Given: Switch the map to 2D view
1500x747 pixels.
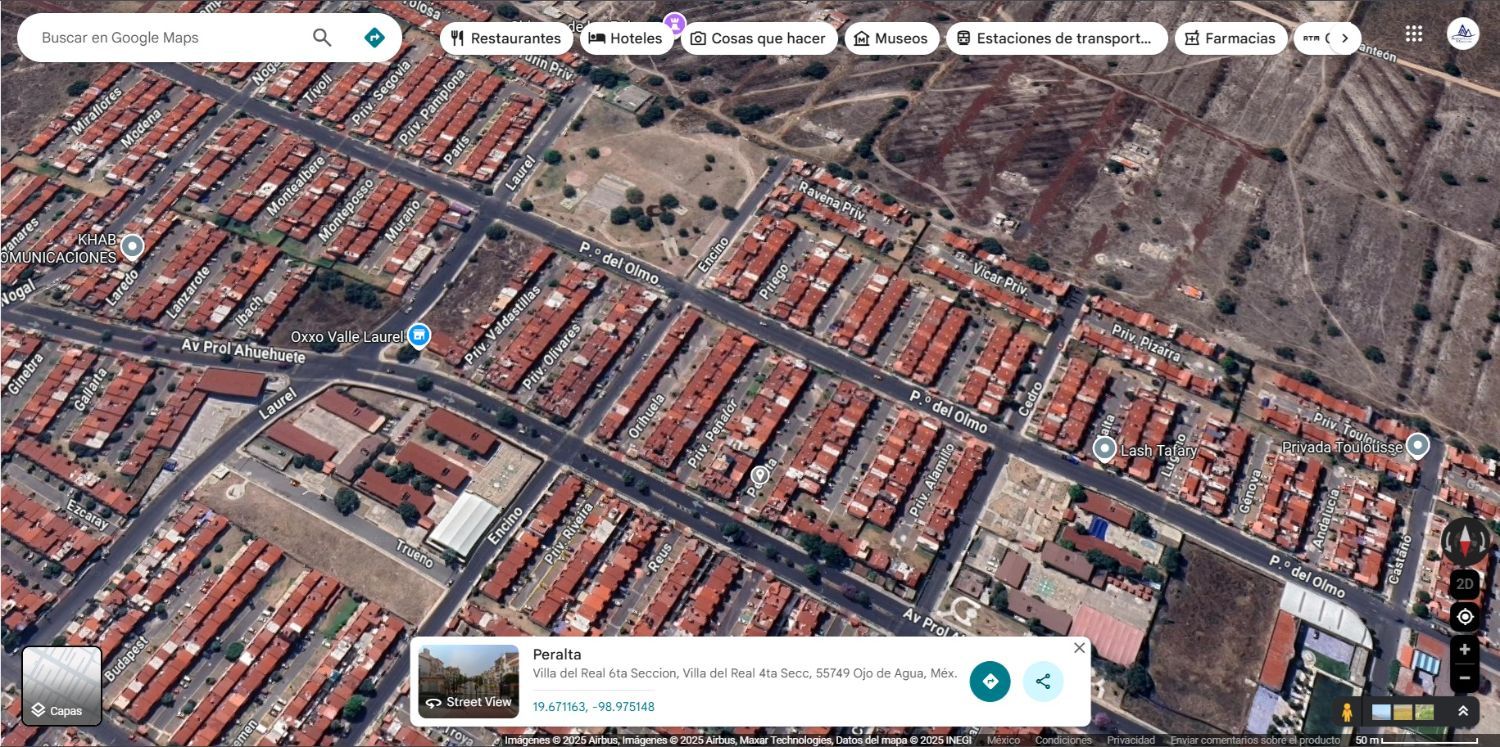Looking at the screenshot, I should [1465, 584].
